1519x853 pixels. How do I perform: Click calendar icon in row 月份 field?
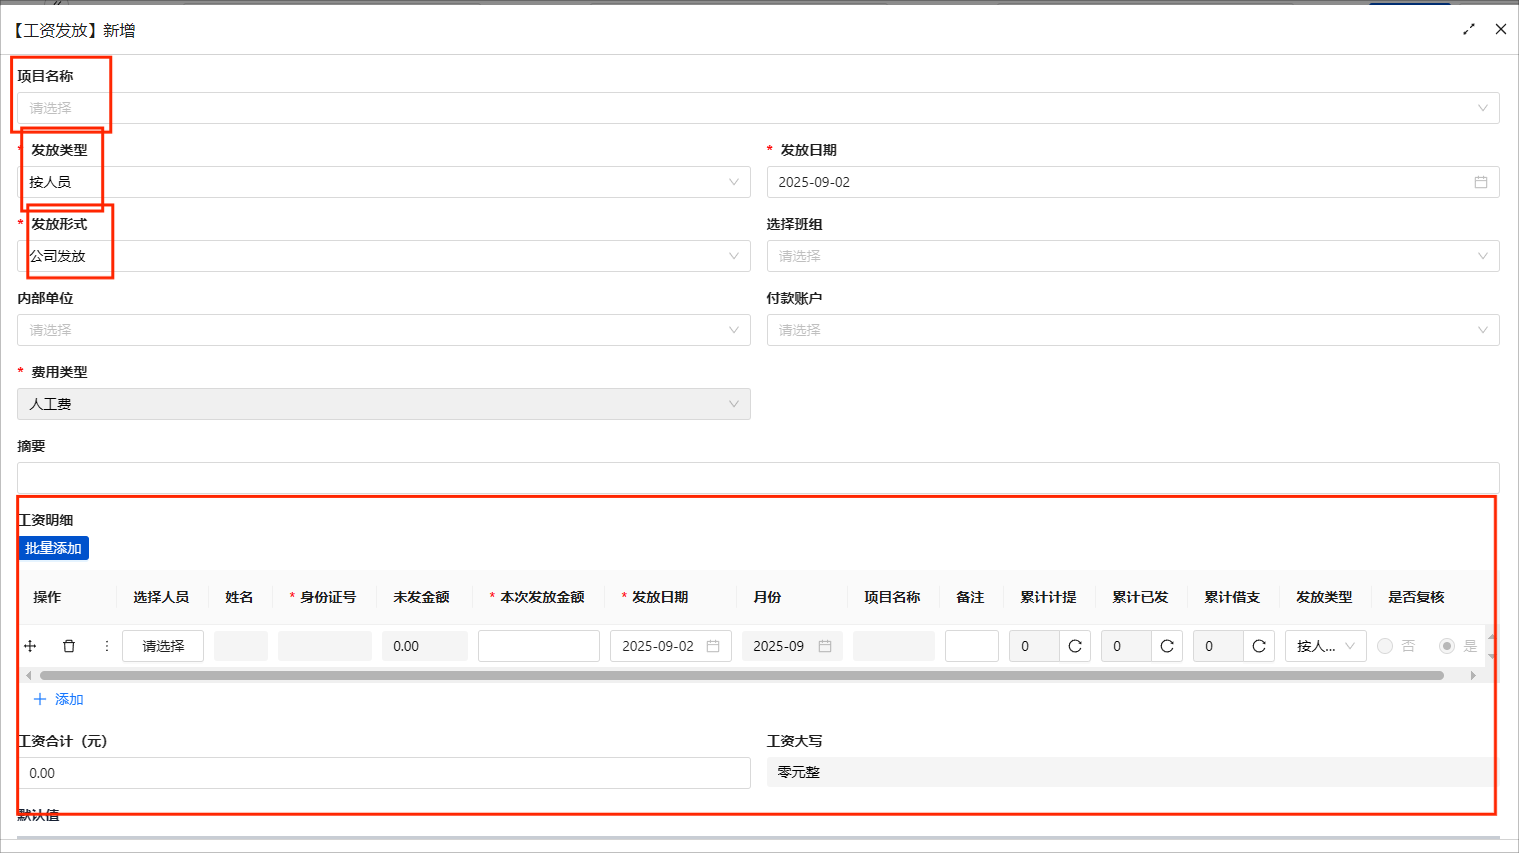(825, 646)
